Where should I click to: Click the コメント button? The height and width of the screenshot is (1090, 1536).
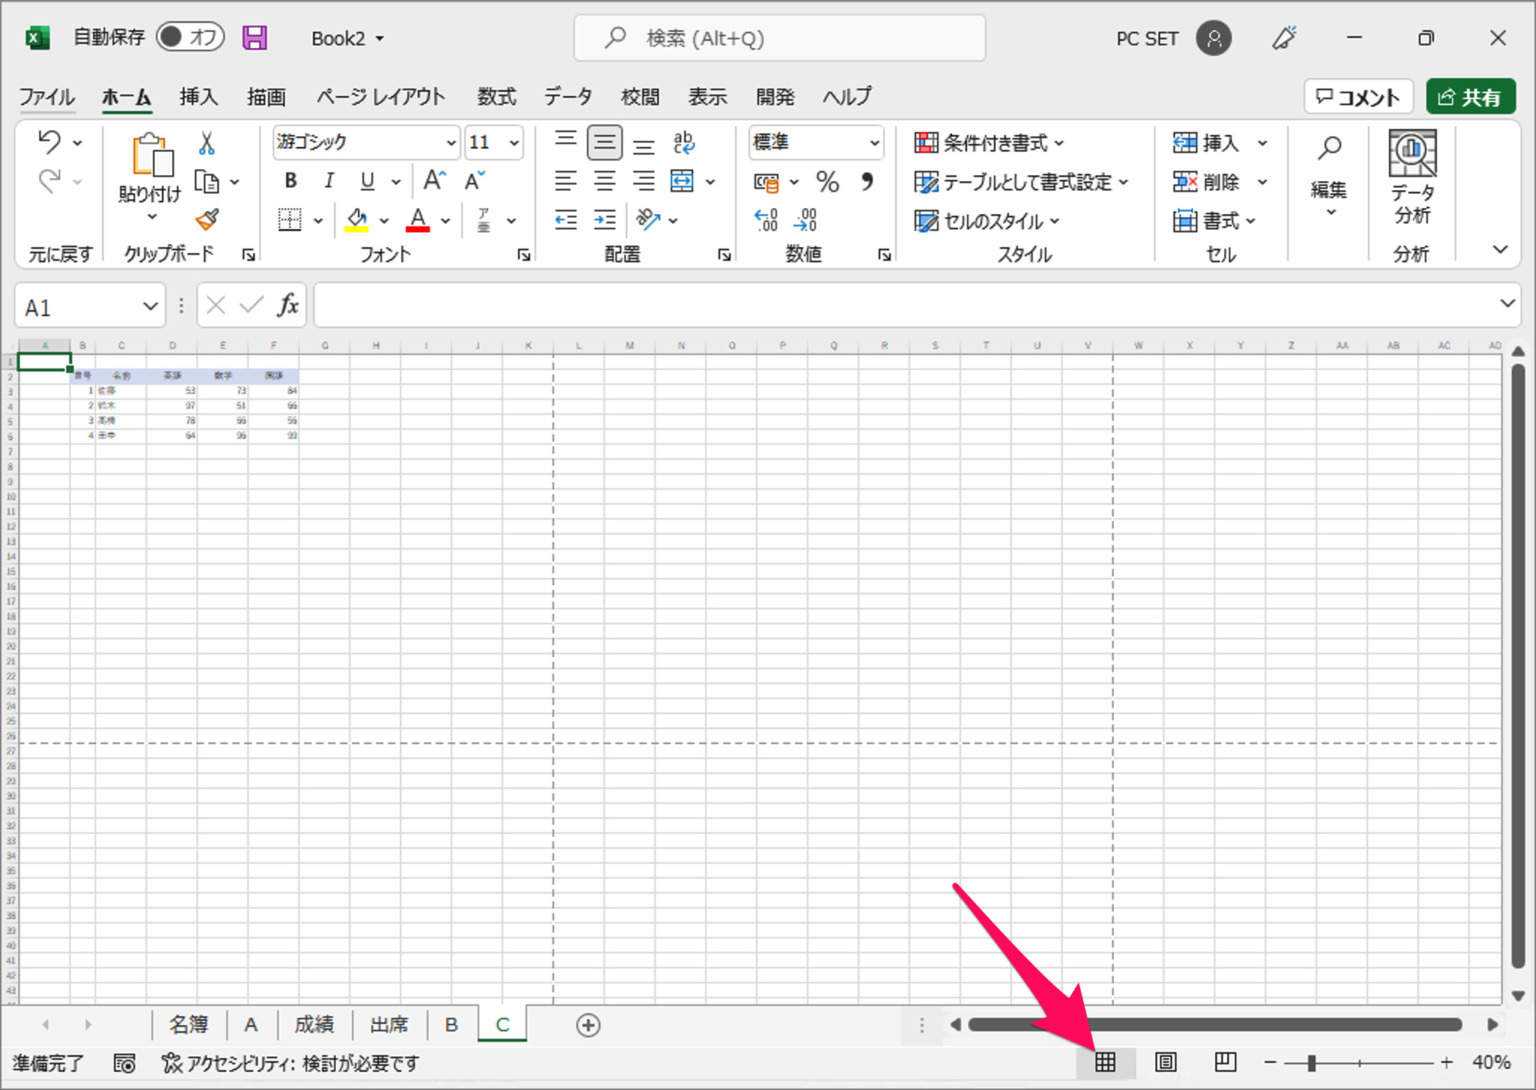pos(1358,97)
